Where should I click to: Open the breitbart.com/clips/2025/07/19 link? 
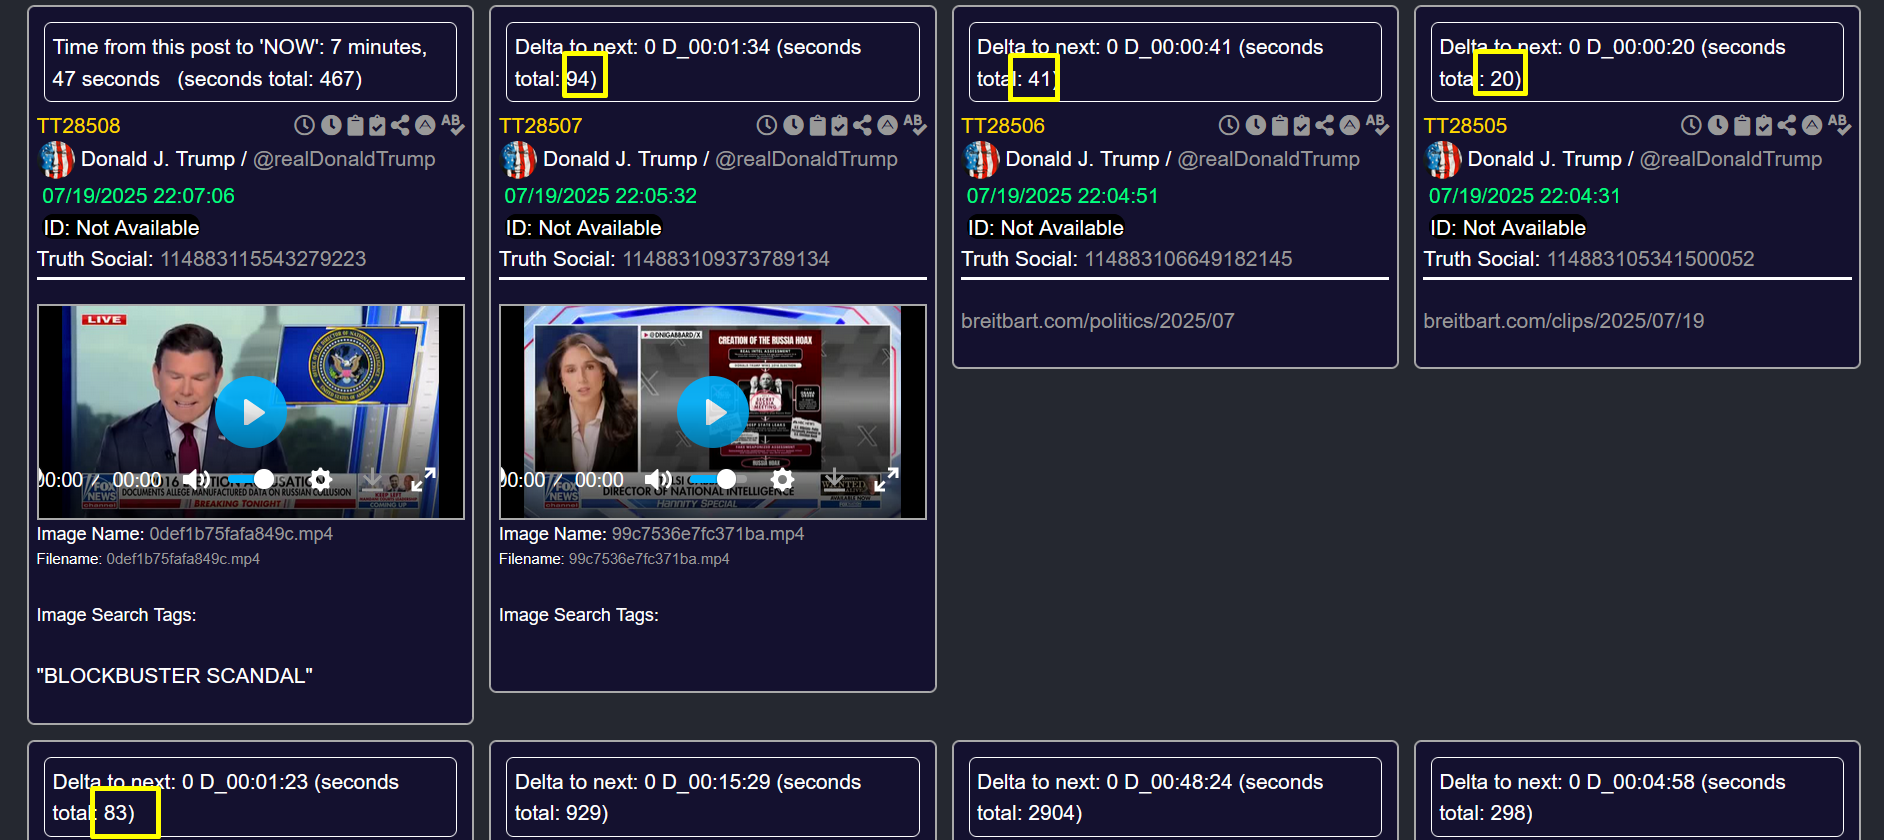click(x=1564, y=321)
